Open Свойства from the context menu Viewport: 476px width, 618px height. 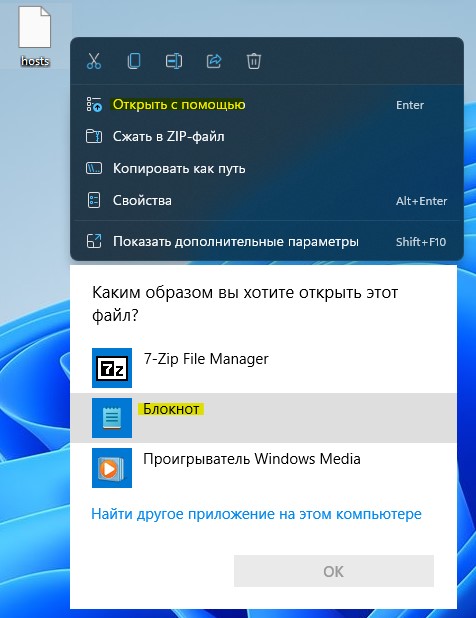(267, 201)
